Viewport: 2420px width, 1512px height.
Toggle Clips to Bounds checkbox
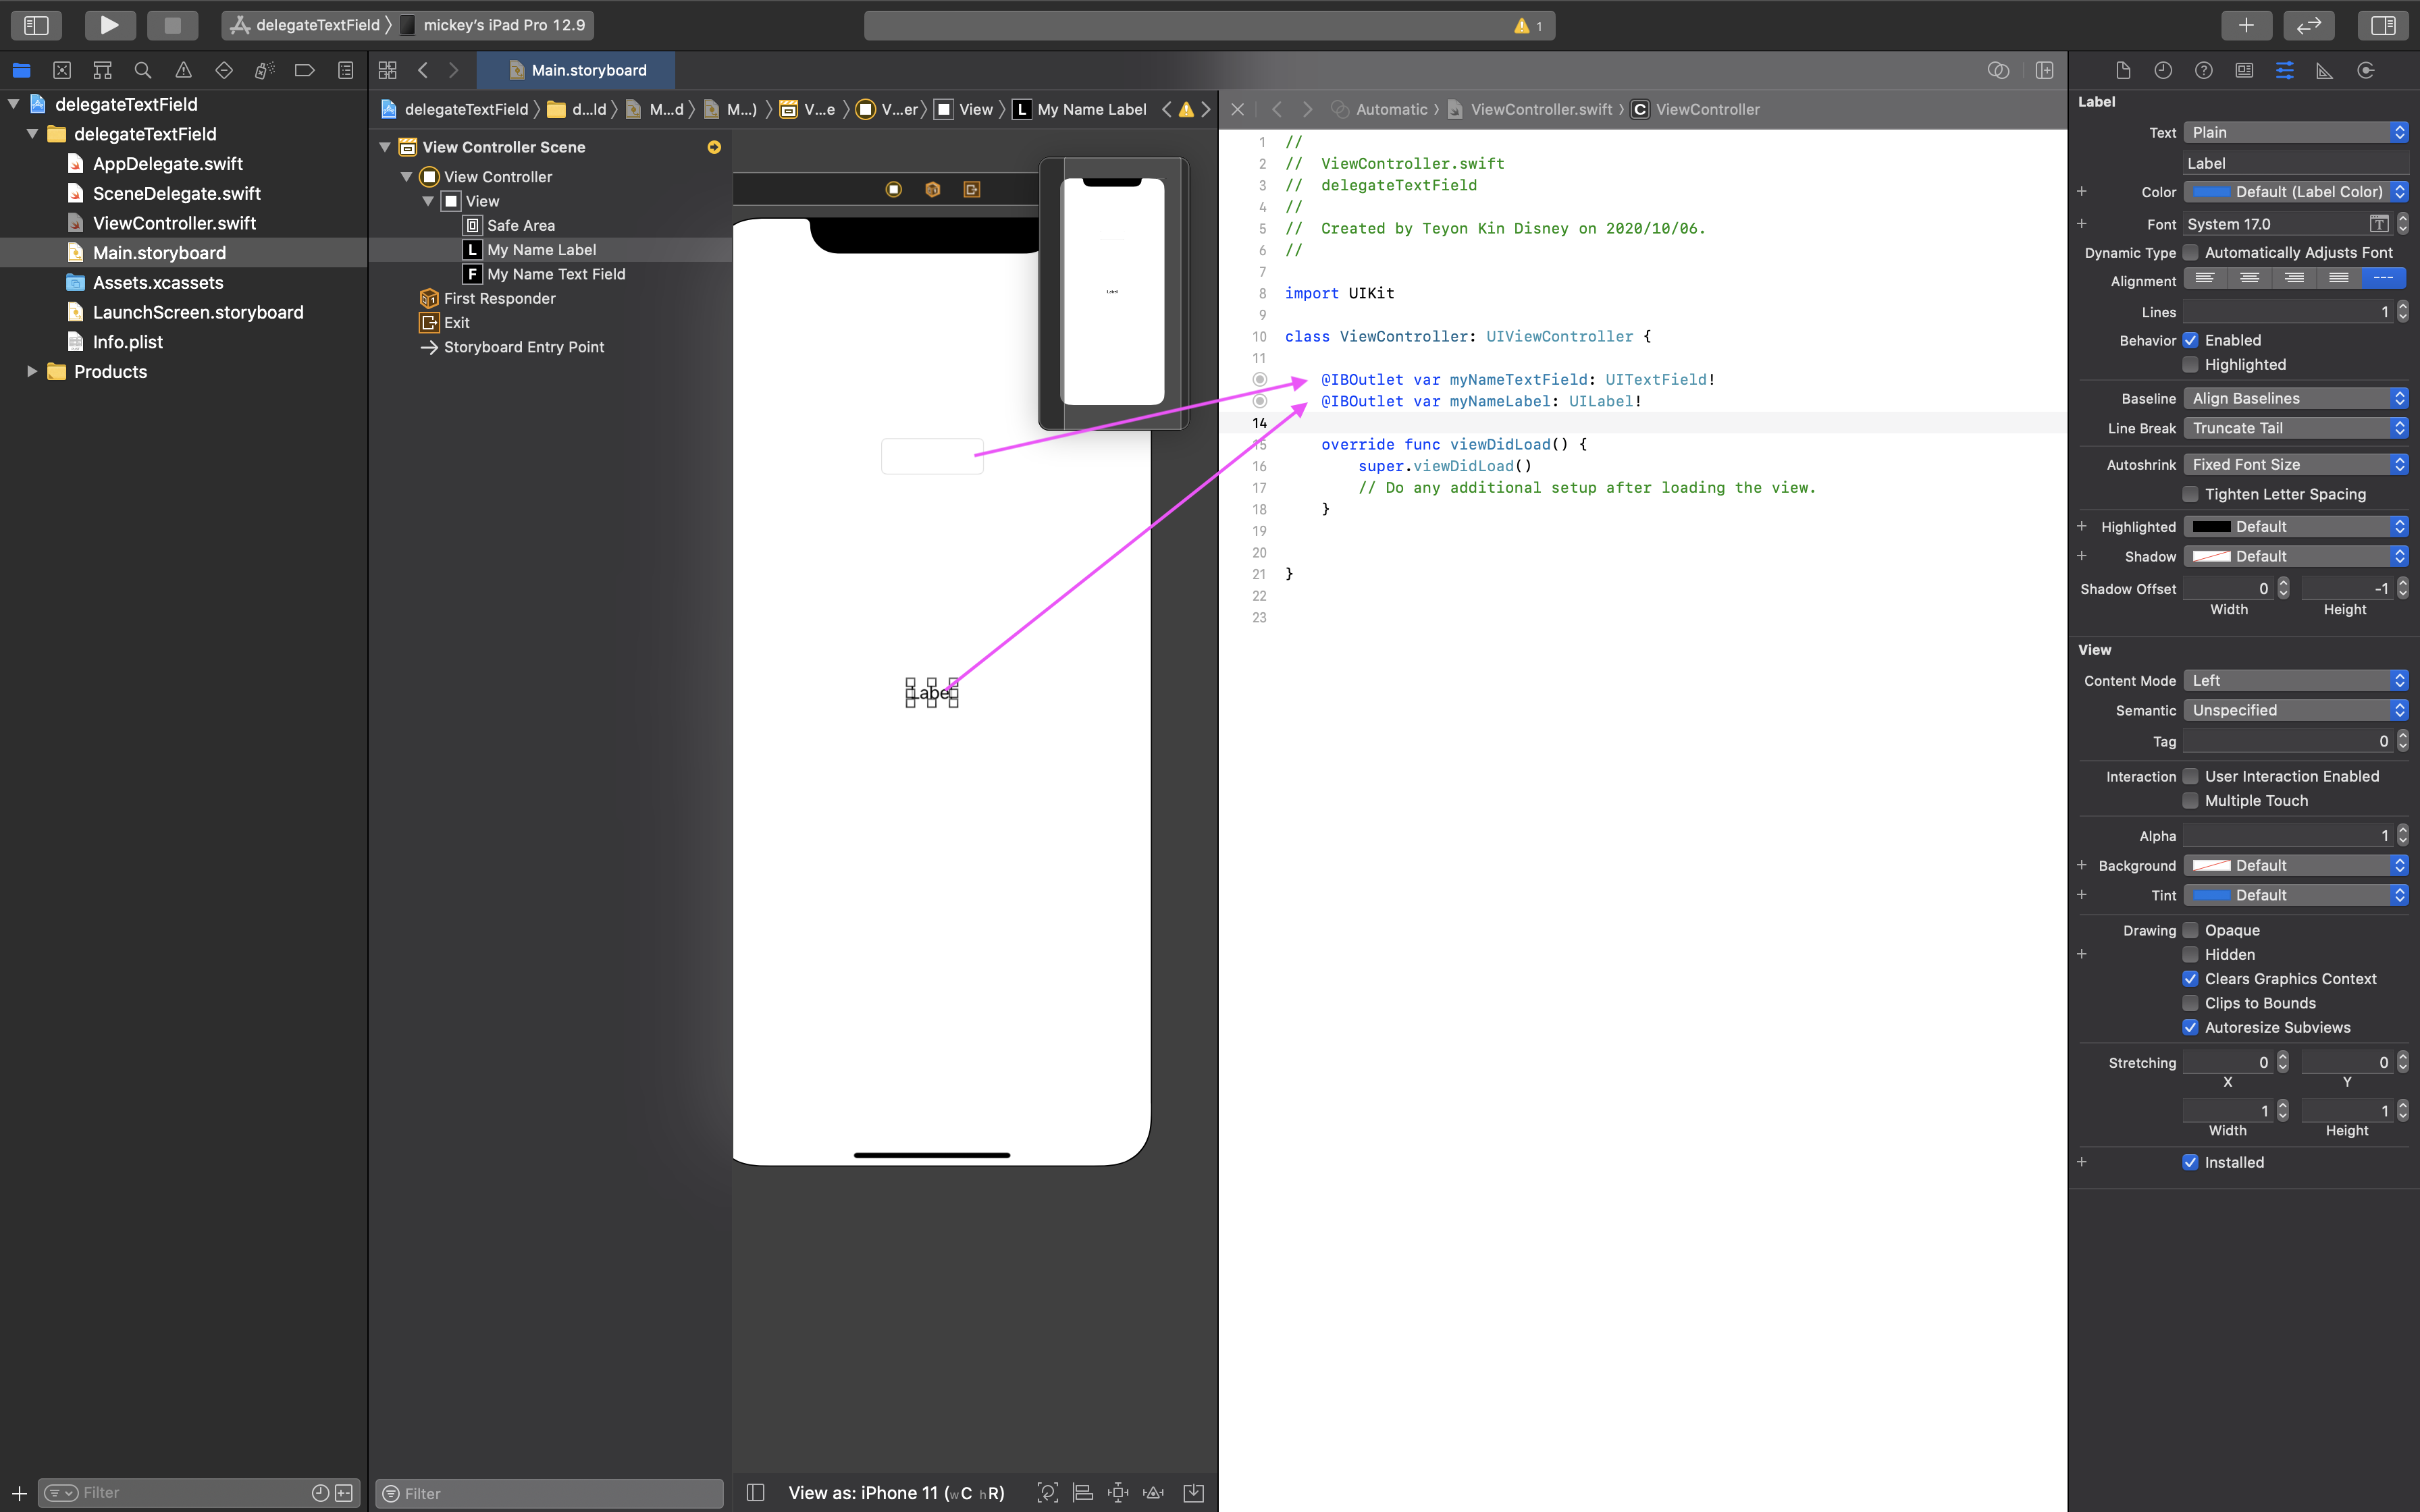(2190, 1003)
